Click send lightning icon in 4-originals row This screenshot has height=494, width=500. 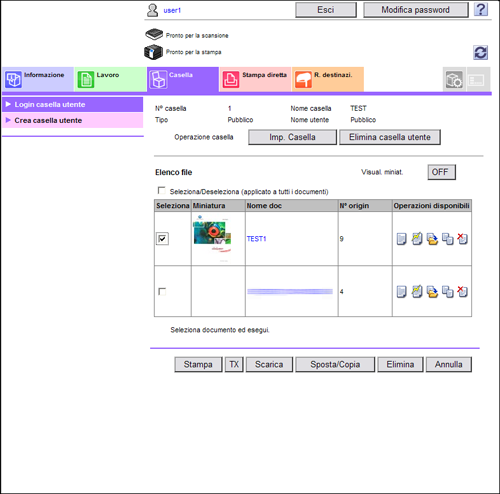point(417,292)
